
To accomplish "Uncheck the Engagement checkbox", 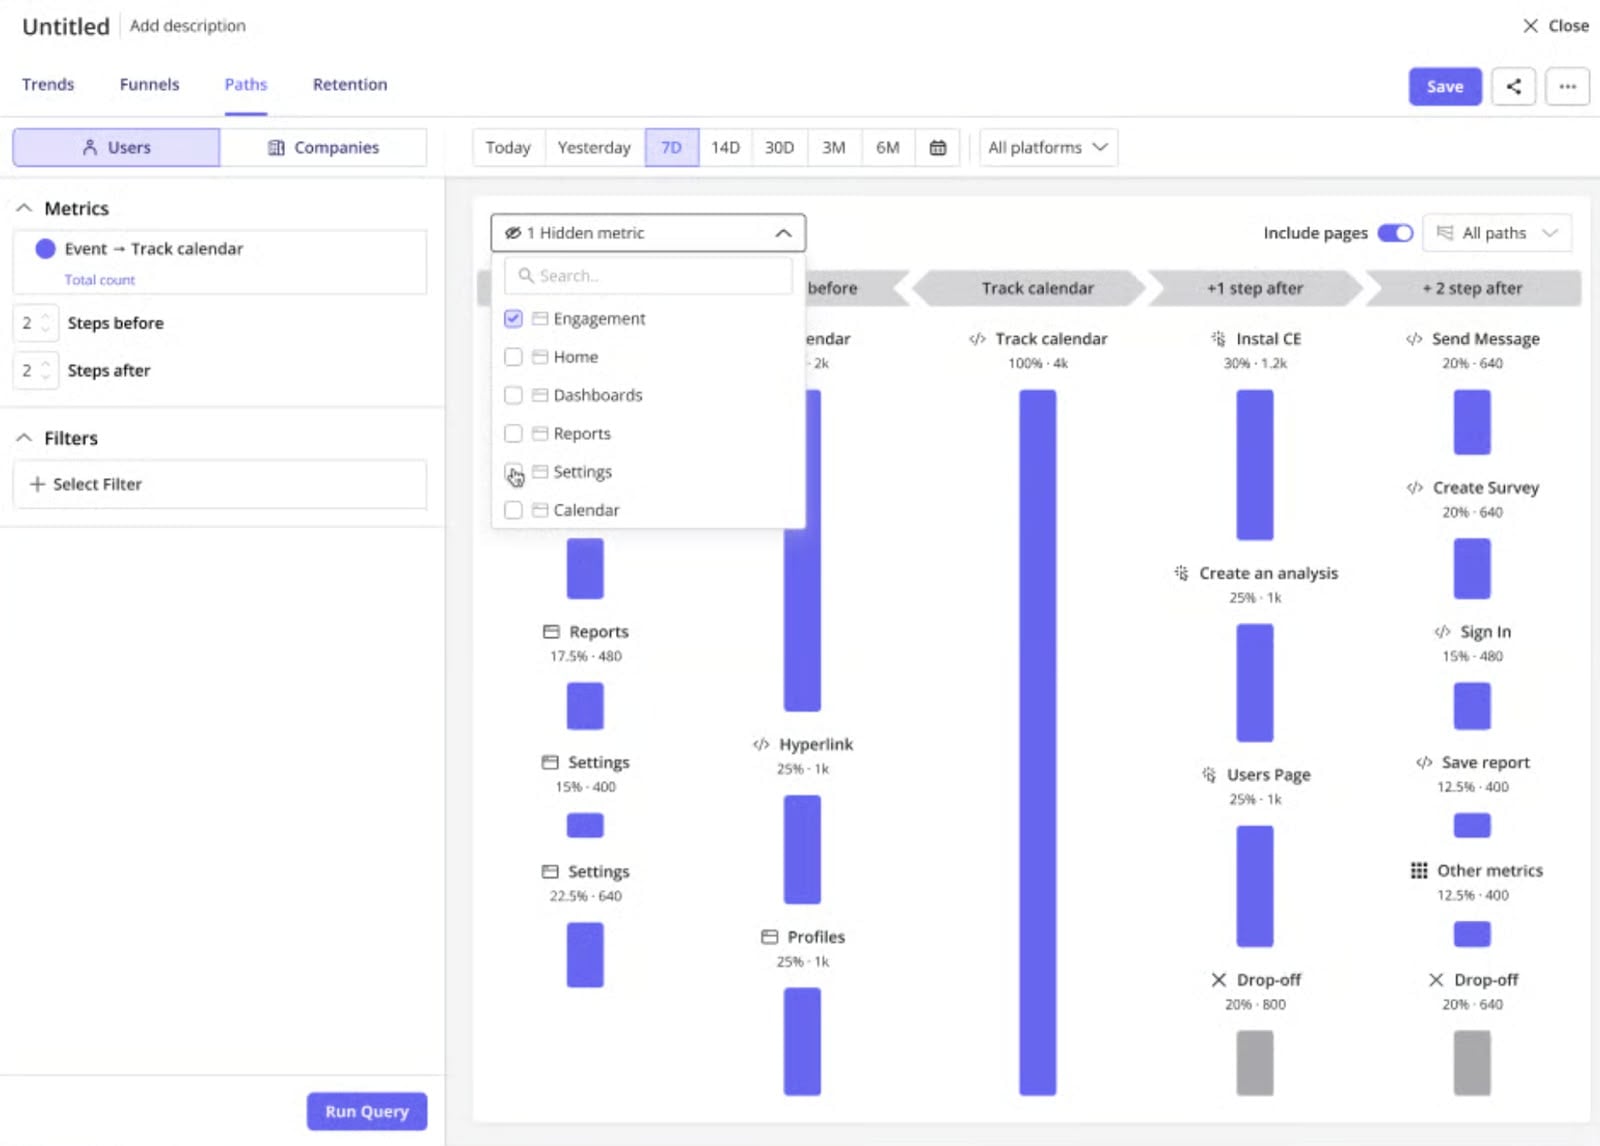I will 513,319.
